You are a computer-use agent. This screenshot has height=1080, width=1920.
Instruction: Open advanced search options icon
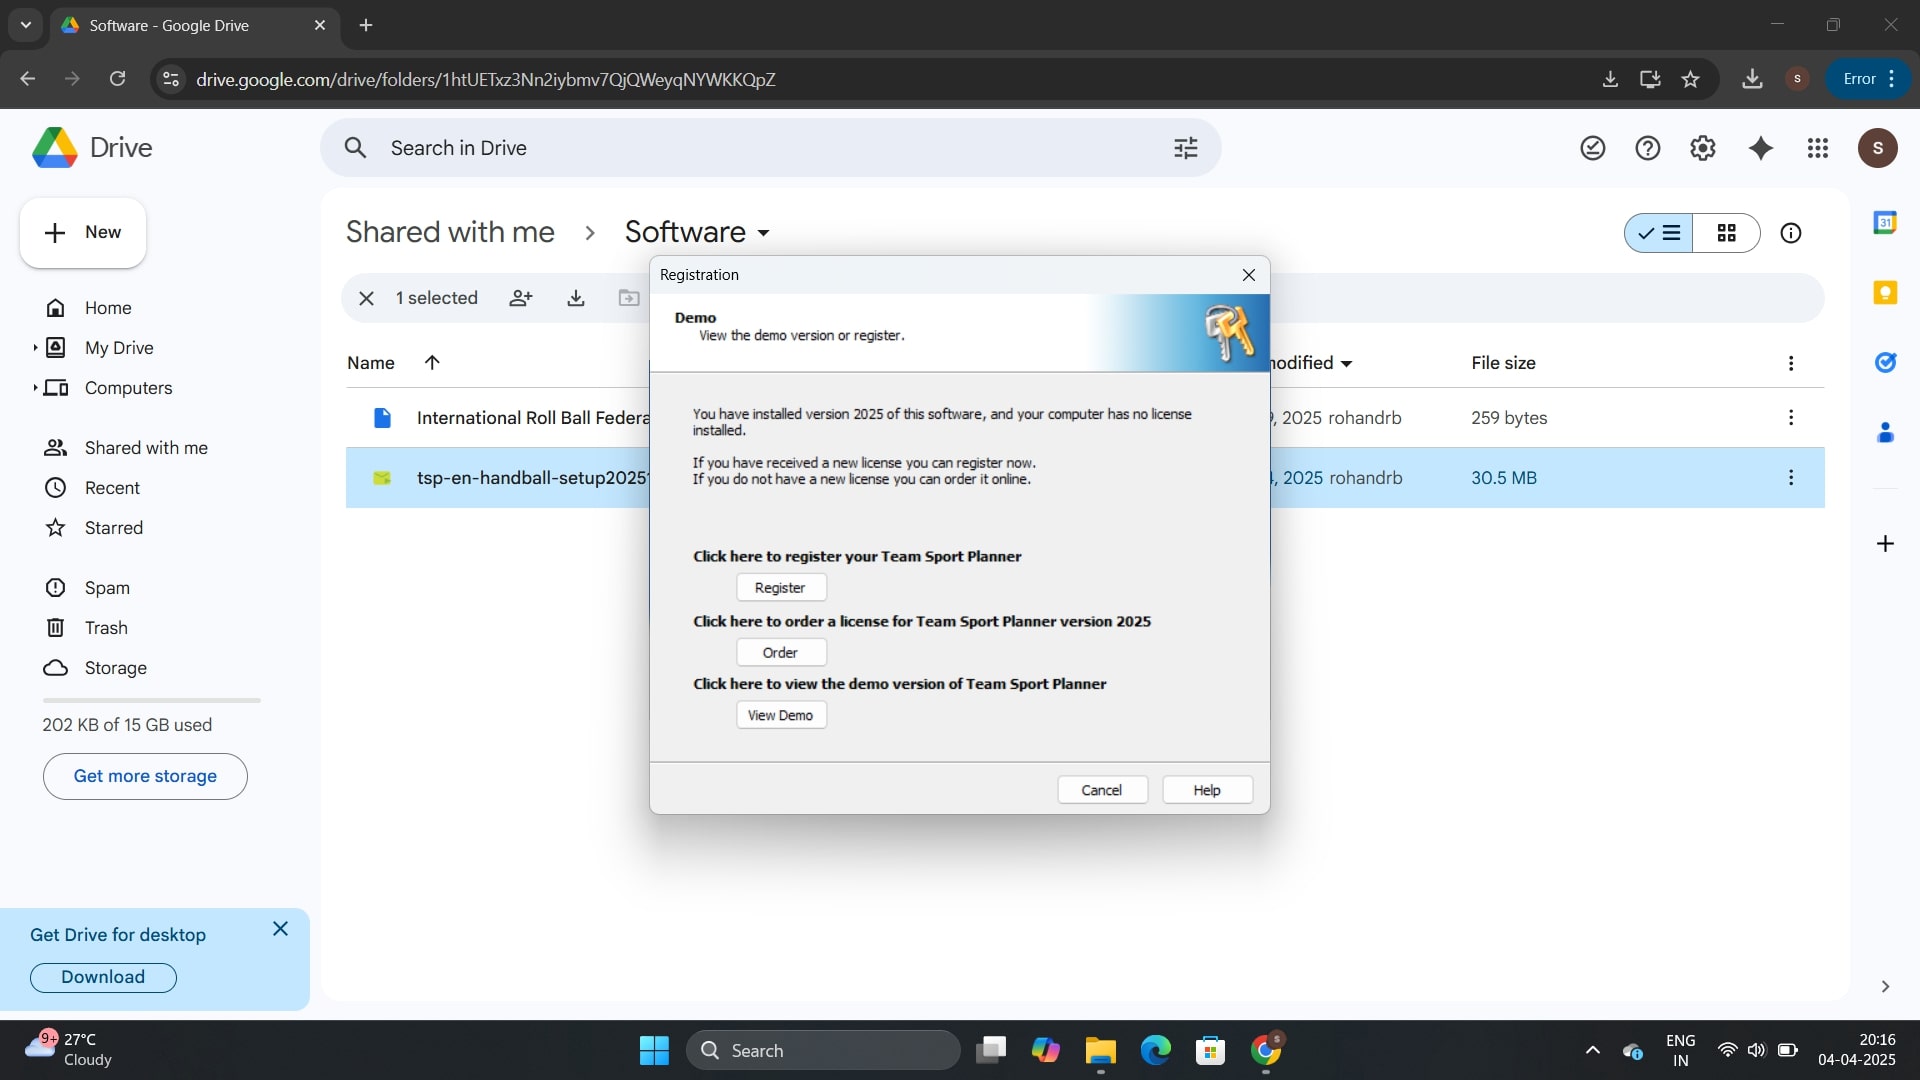(1186, 148)
